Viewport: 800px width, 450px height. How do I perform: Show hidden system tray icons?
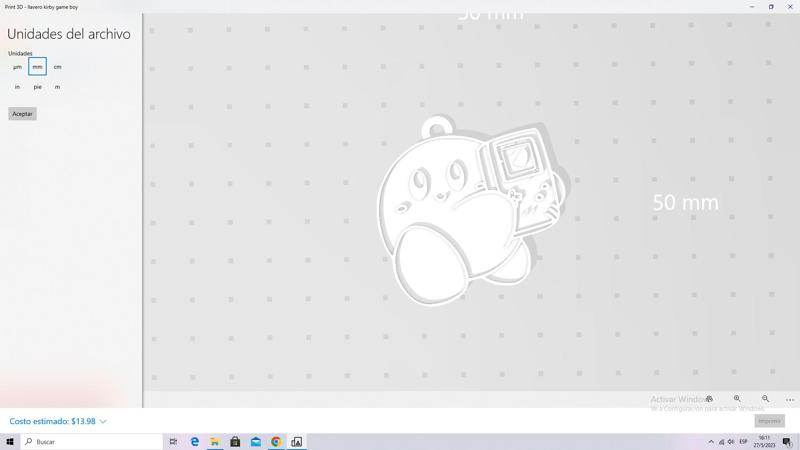[711, 442]
